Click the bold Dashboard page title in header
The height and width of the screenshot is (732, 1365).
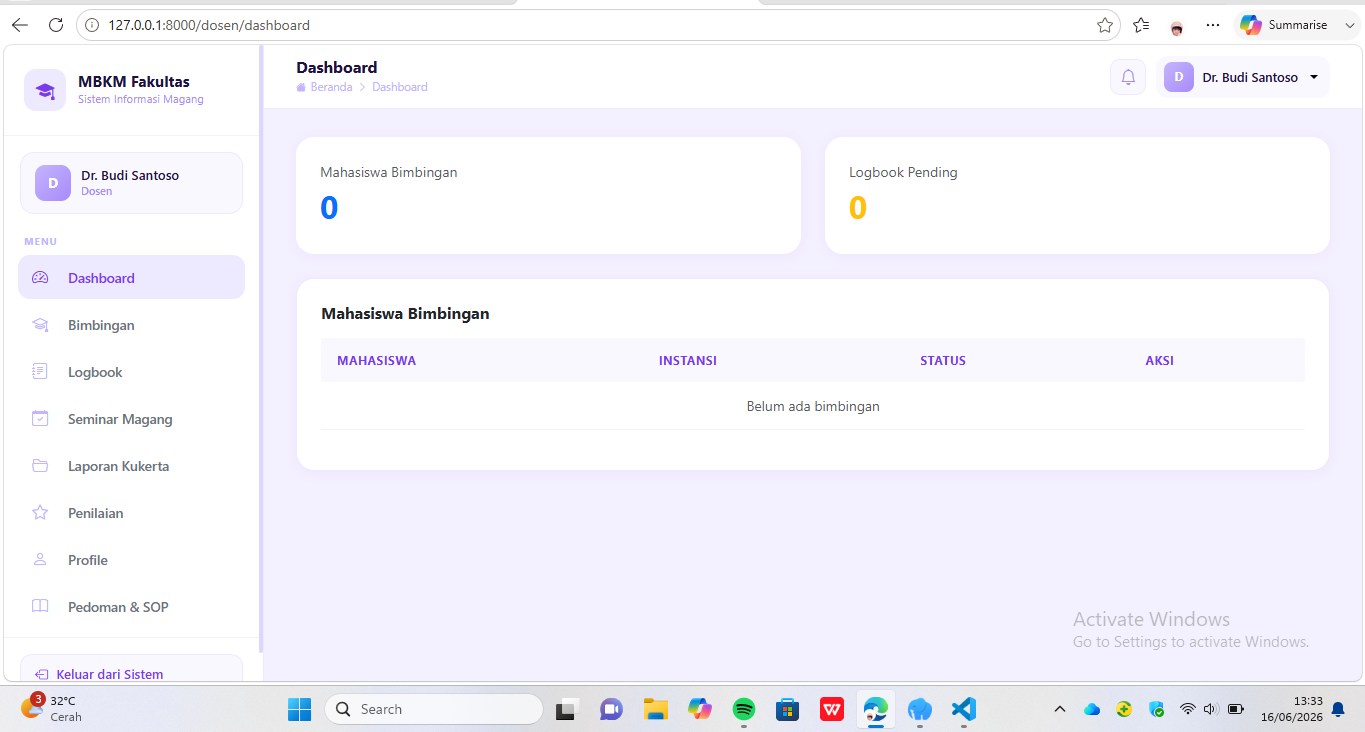(337, 68)
